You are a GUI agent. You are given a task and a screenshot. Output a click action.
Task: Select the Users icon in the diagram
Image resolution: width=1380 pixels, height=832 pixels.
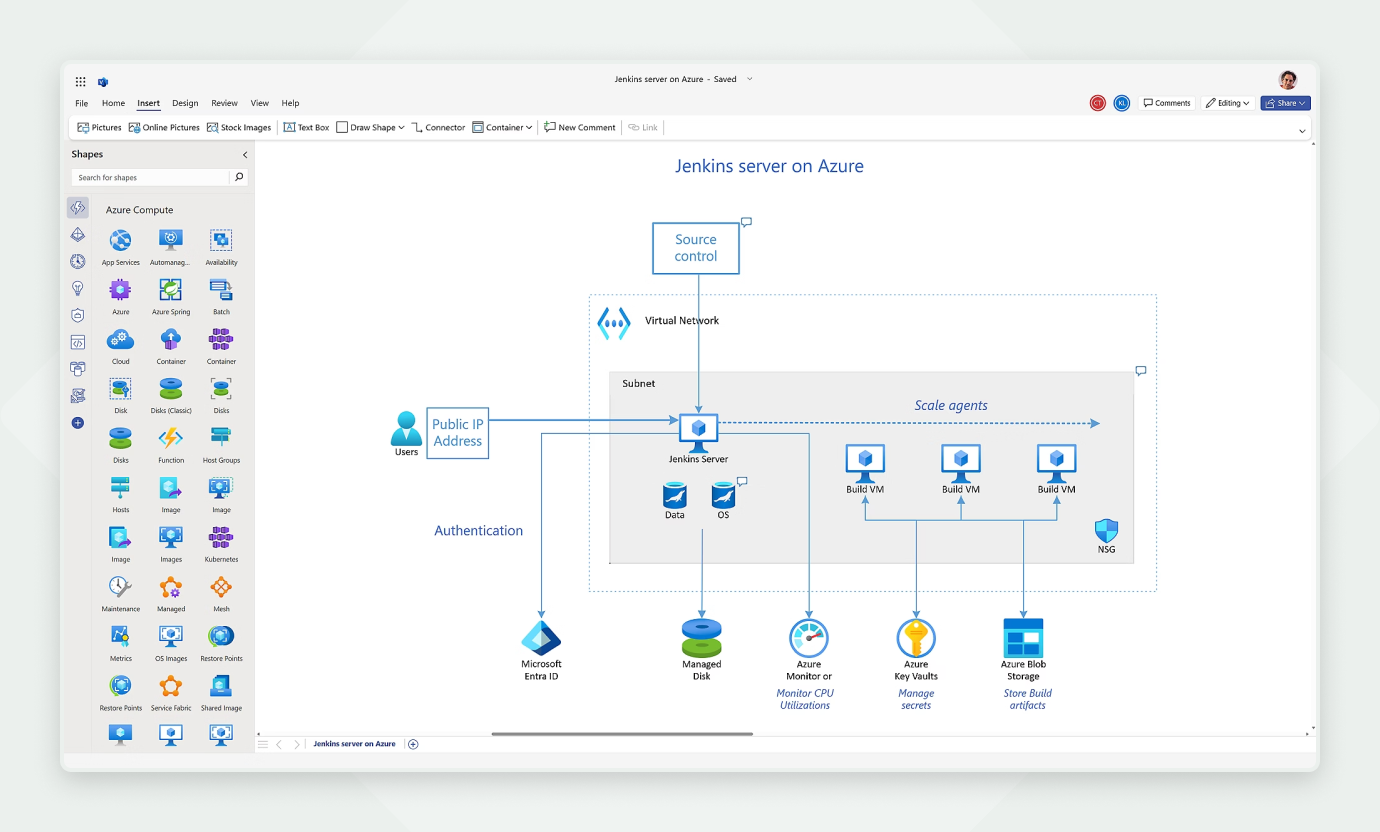click(406, 428)
